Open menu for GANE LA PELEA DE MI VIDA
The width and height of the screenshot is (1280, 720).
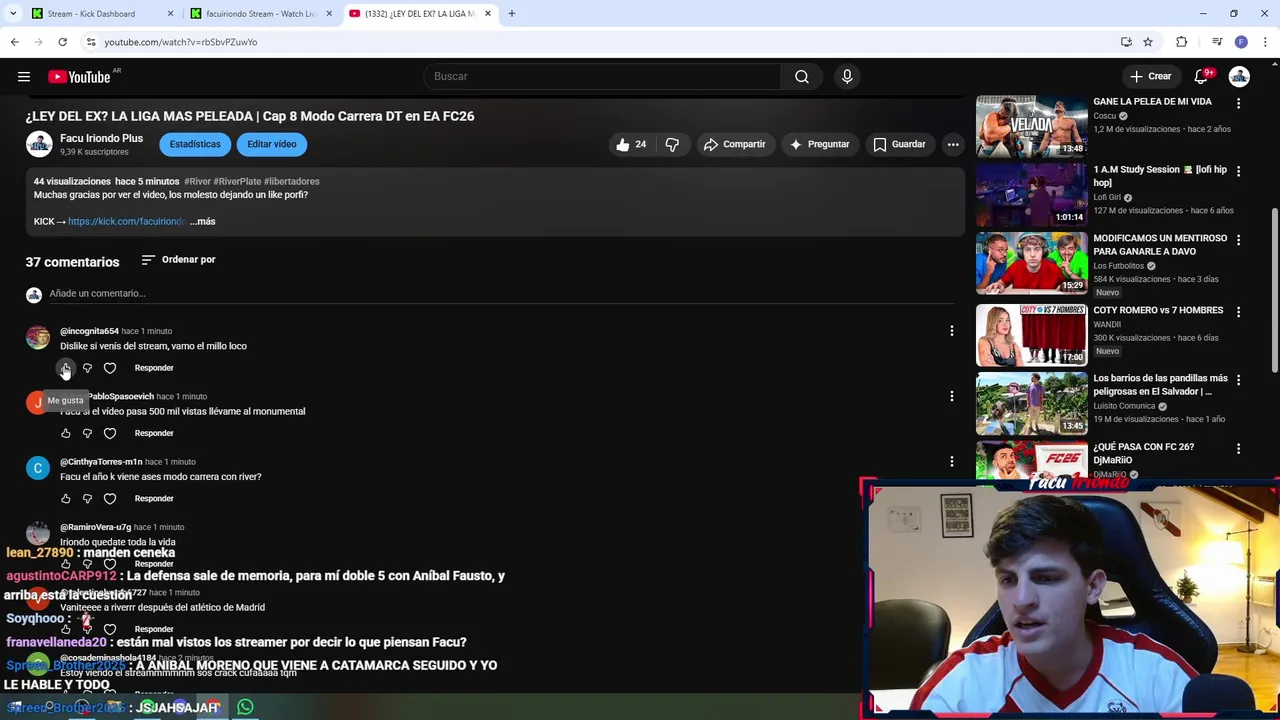point(1238,103)
